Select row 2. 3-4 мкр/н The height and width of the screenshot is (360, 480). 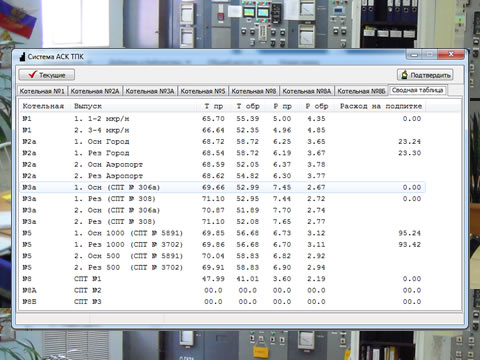(223, 130)
